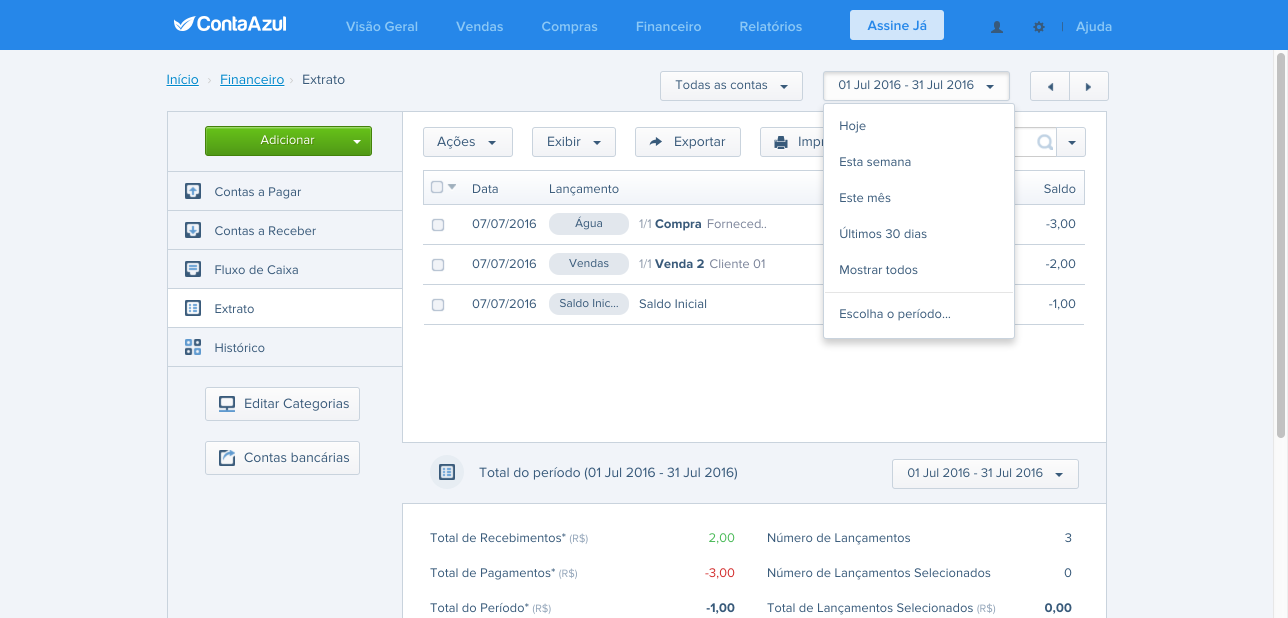Click the user profile icon
This screenshot has width=1288, height=618.
997,27
